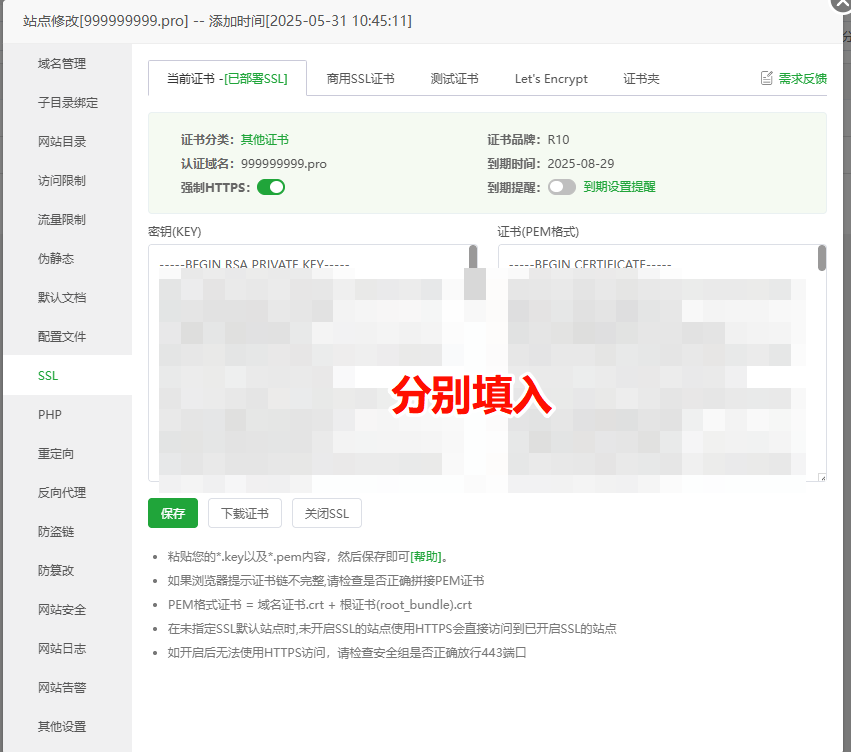Click the hint line about 证书链不完整
Screen dimensions: 851x752
pyautogui.click(x=326, y=581)
